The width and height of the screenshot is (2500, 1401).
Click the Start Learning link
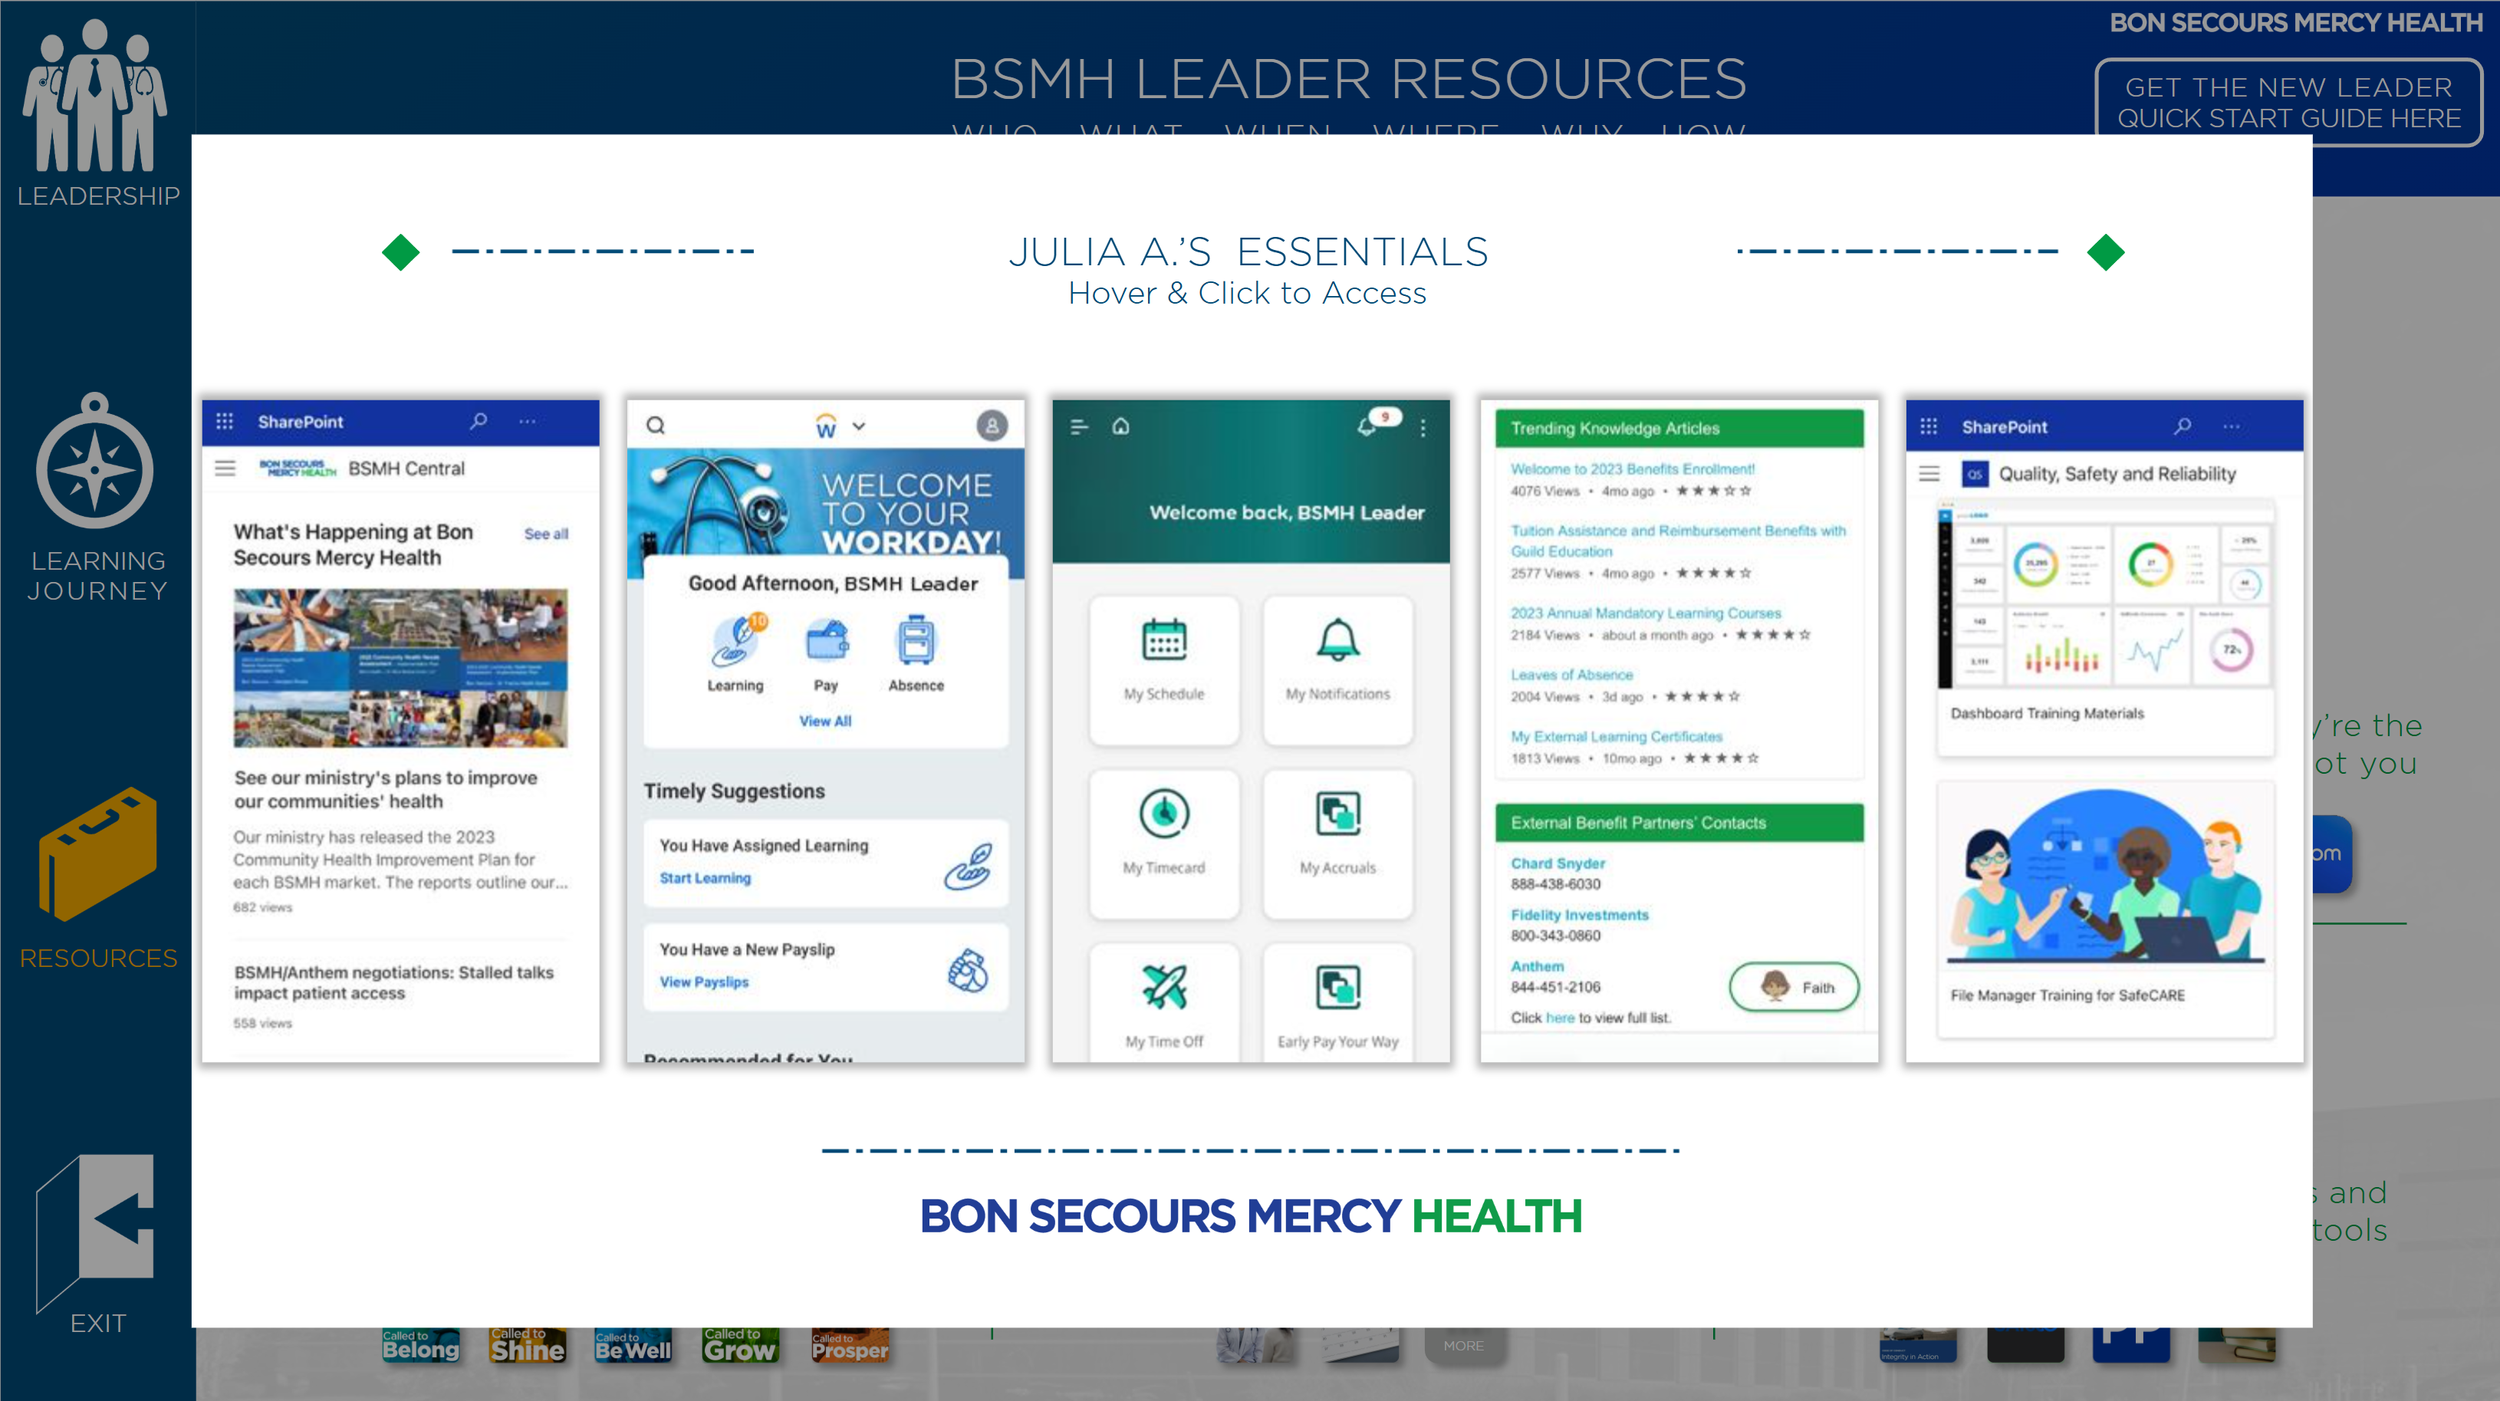(704, 878)
